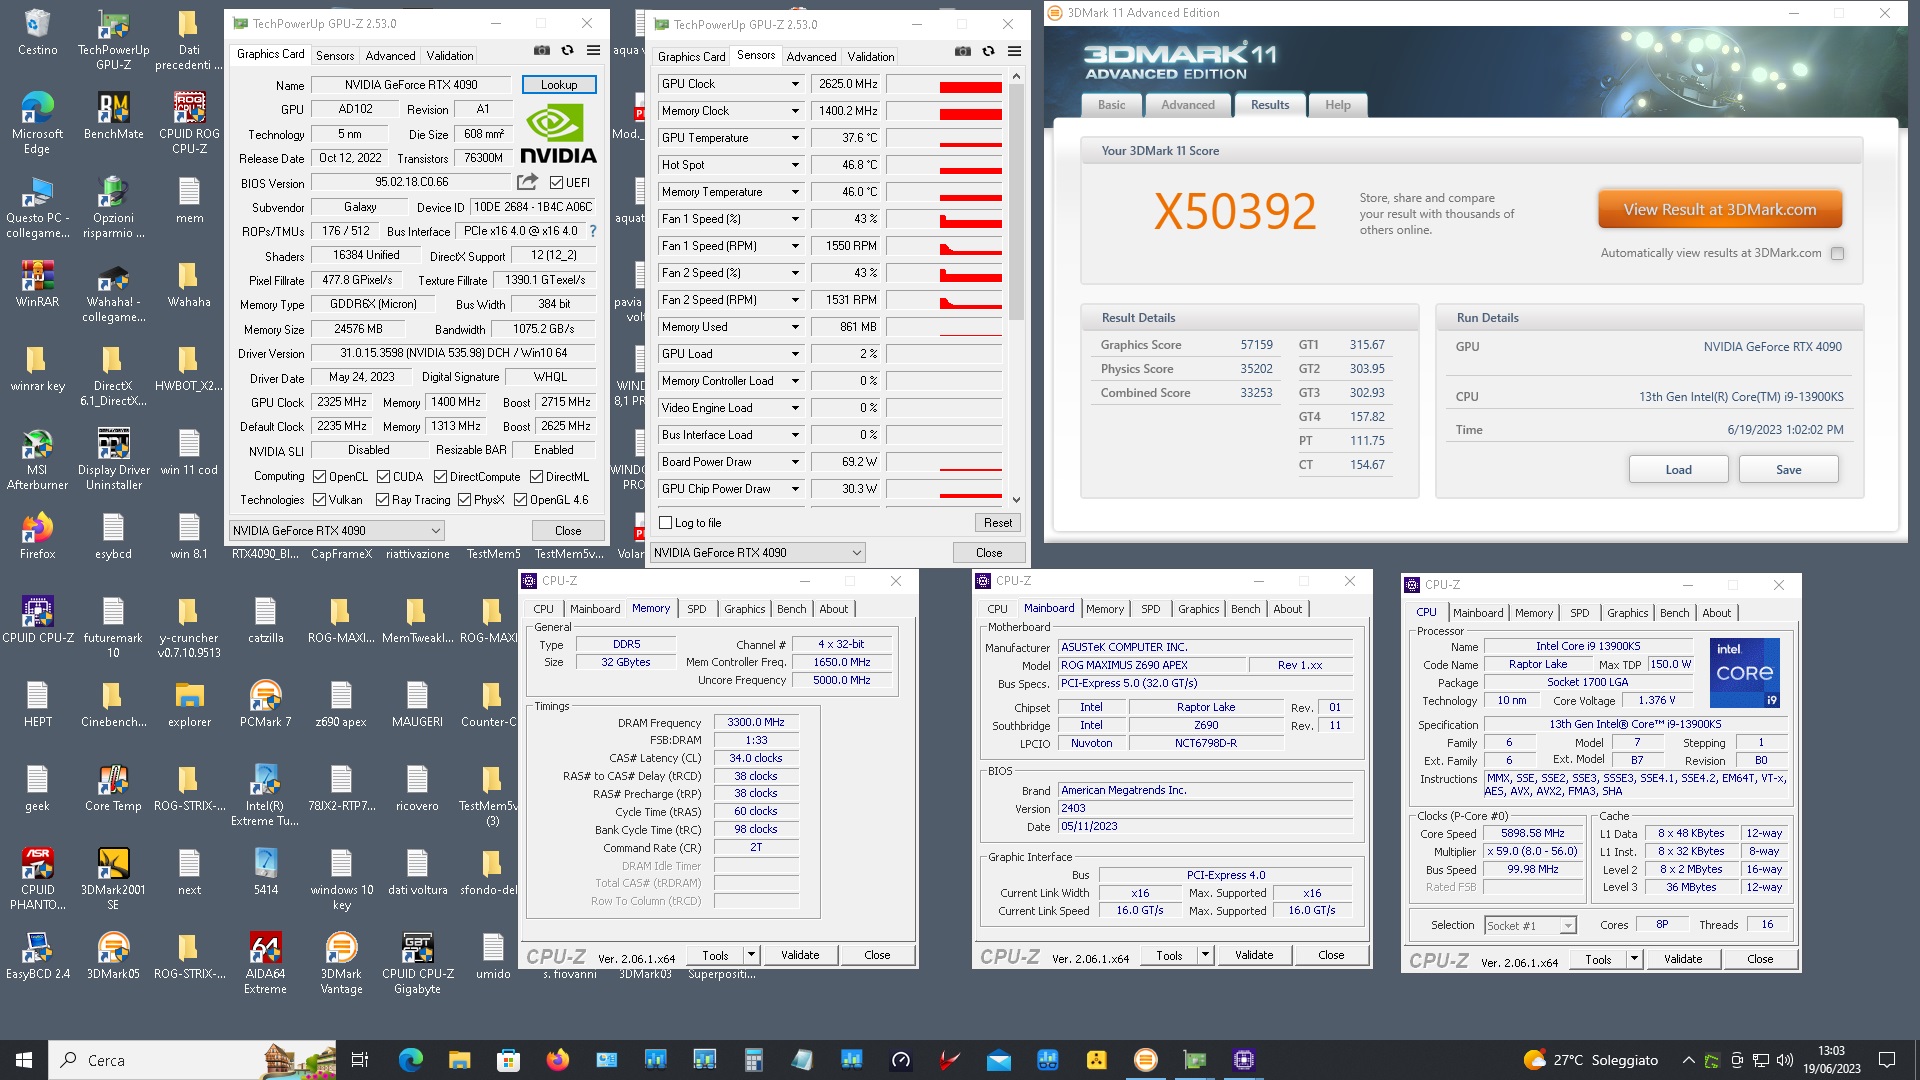
Task: Click the Lookup button in GPU-Z
Action: [x=559, y=85]
